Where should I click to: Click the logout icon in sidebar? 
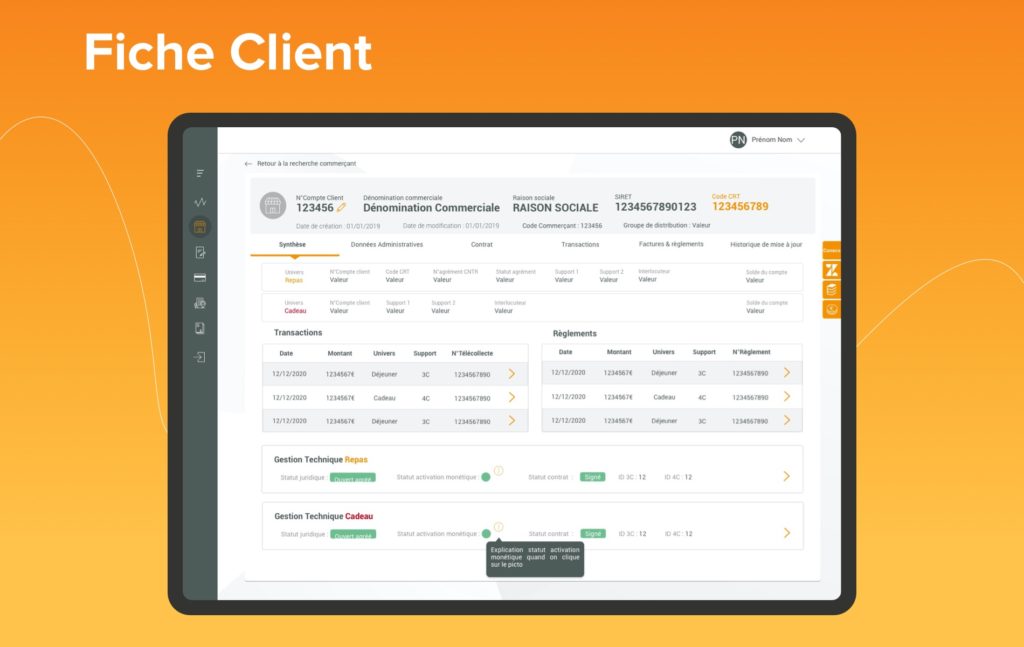(x=200, y=357)
